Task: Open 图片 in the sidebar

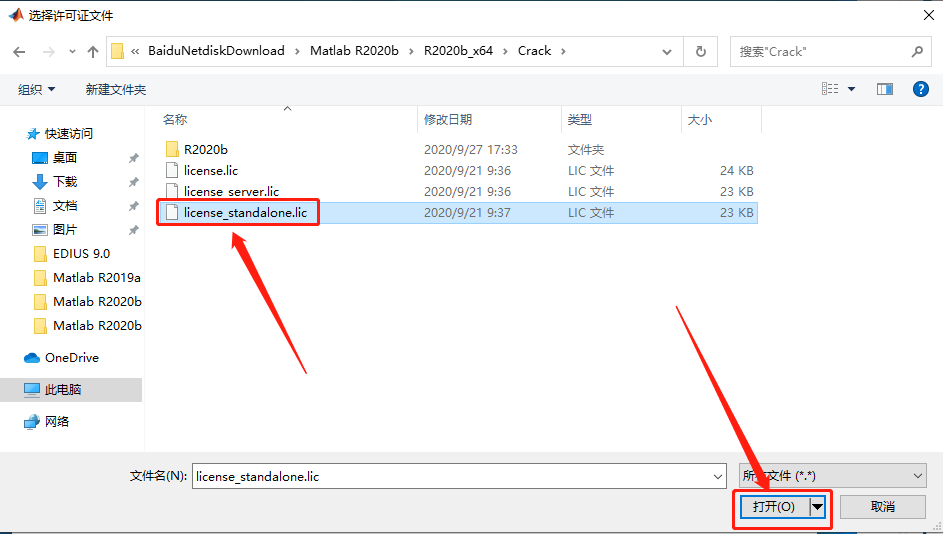Action: pyautogui.click(x=65, y=230)
